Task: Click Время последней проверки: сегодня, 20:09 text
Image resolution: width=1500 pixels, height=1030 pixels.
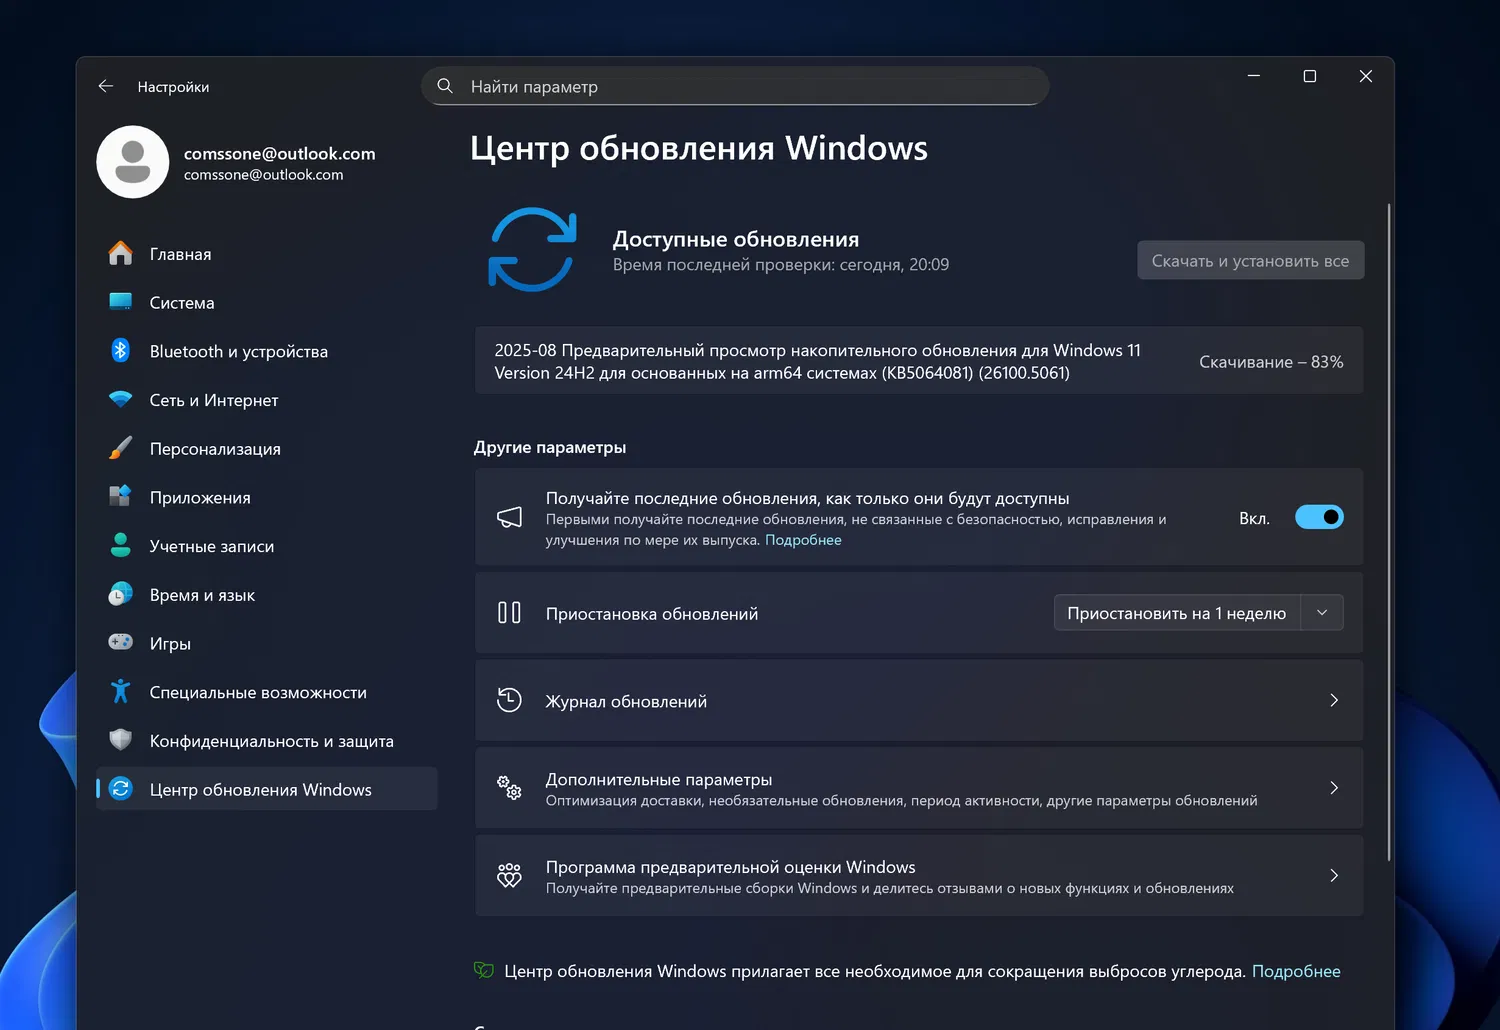Action: pyautogui.click(x=781, y=264)
